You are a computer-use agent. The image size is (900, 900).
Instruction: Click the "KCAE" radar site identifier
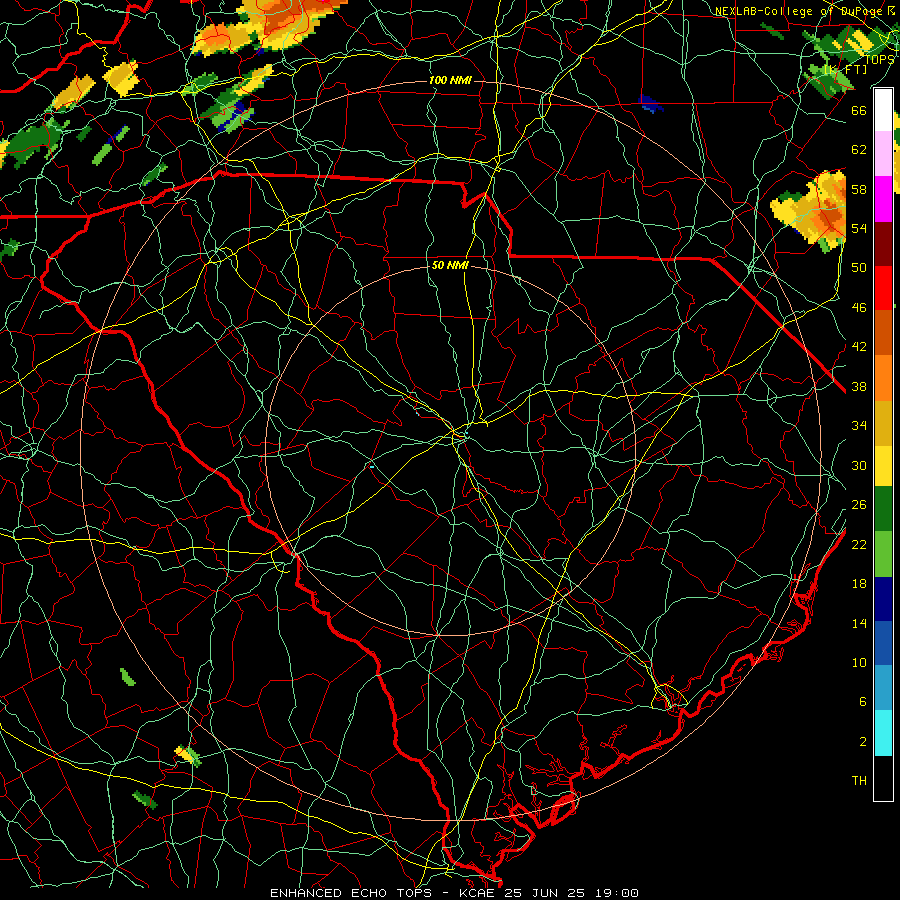tap(477, 893)
